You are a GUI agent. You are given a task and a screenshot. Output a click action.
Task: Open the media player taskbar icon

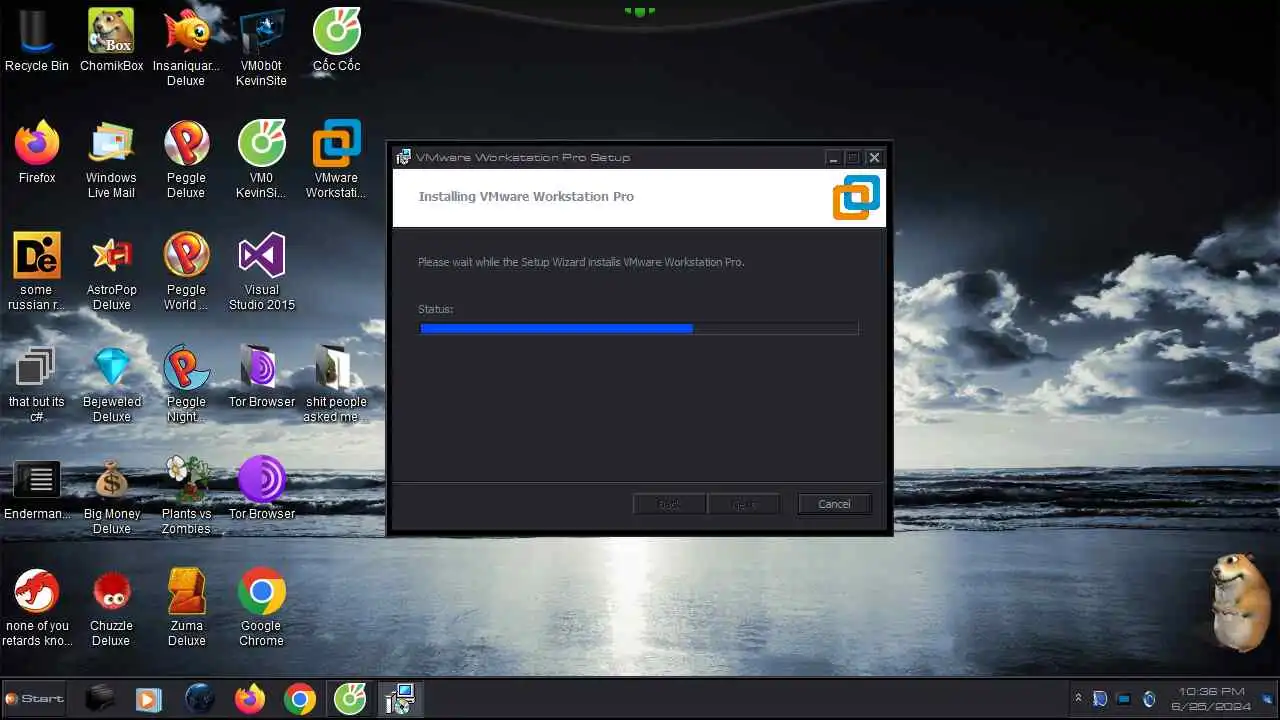(148, 699)
